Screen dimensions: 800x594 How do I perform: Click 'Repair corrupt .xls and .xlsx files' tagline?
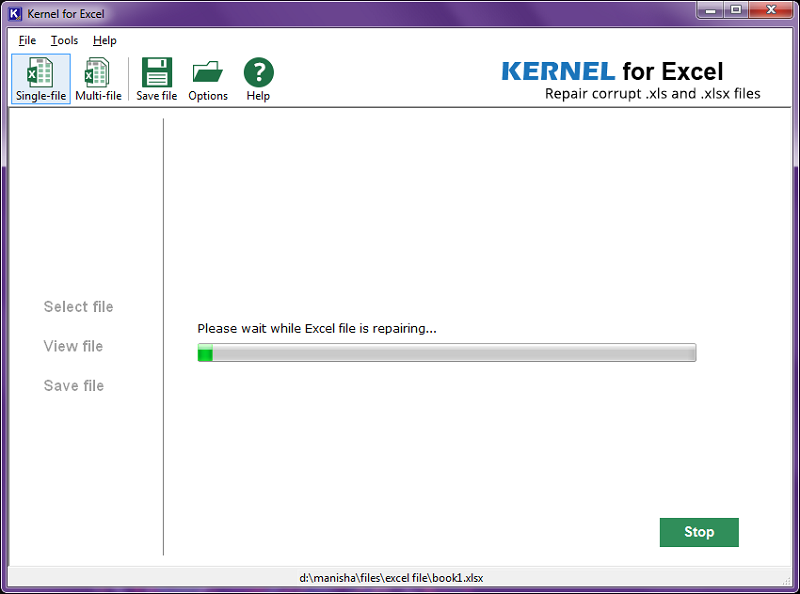[653, 94]
